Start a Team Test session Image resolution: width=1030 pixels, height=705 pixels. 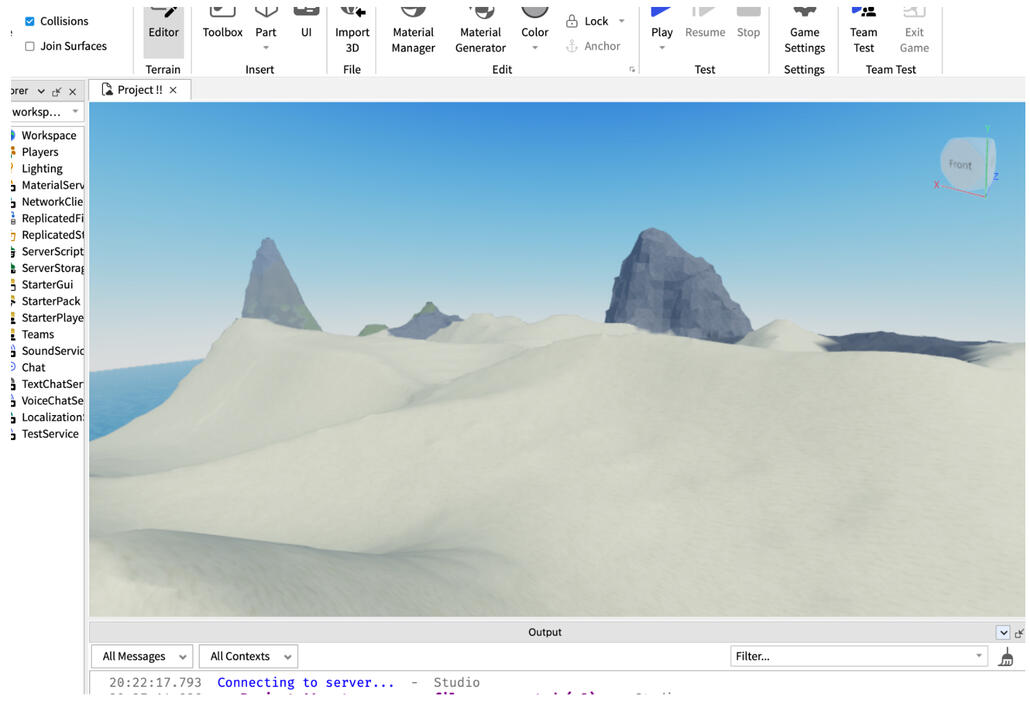[x=863, y=30]
